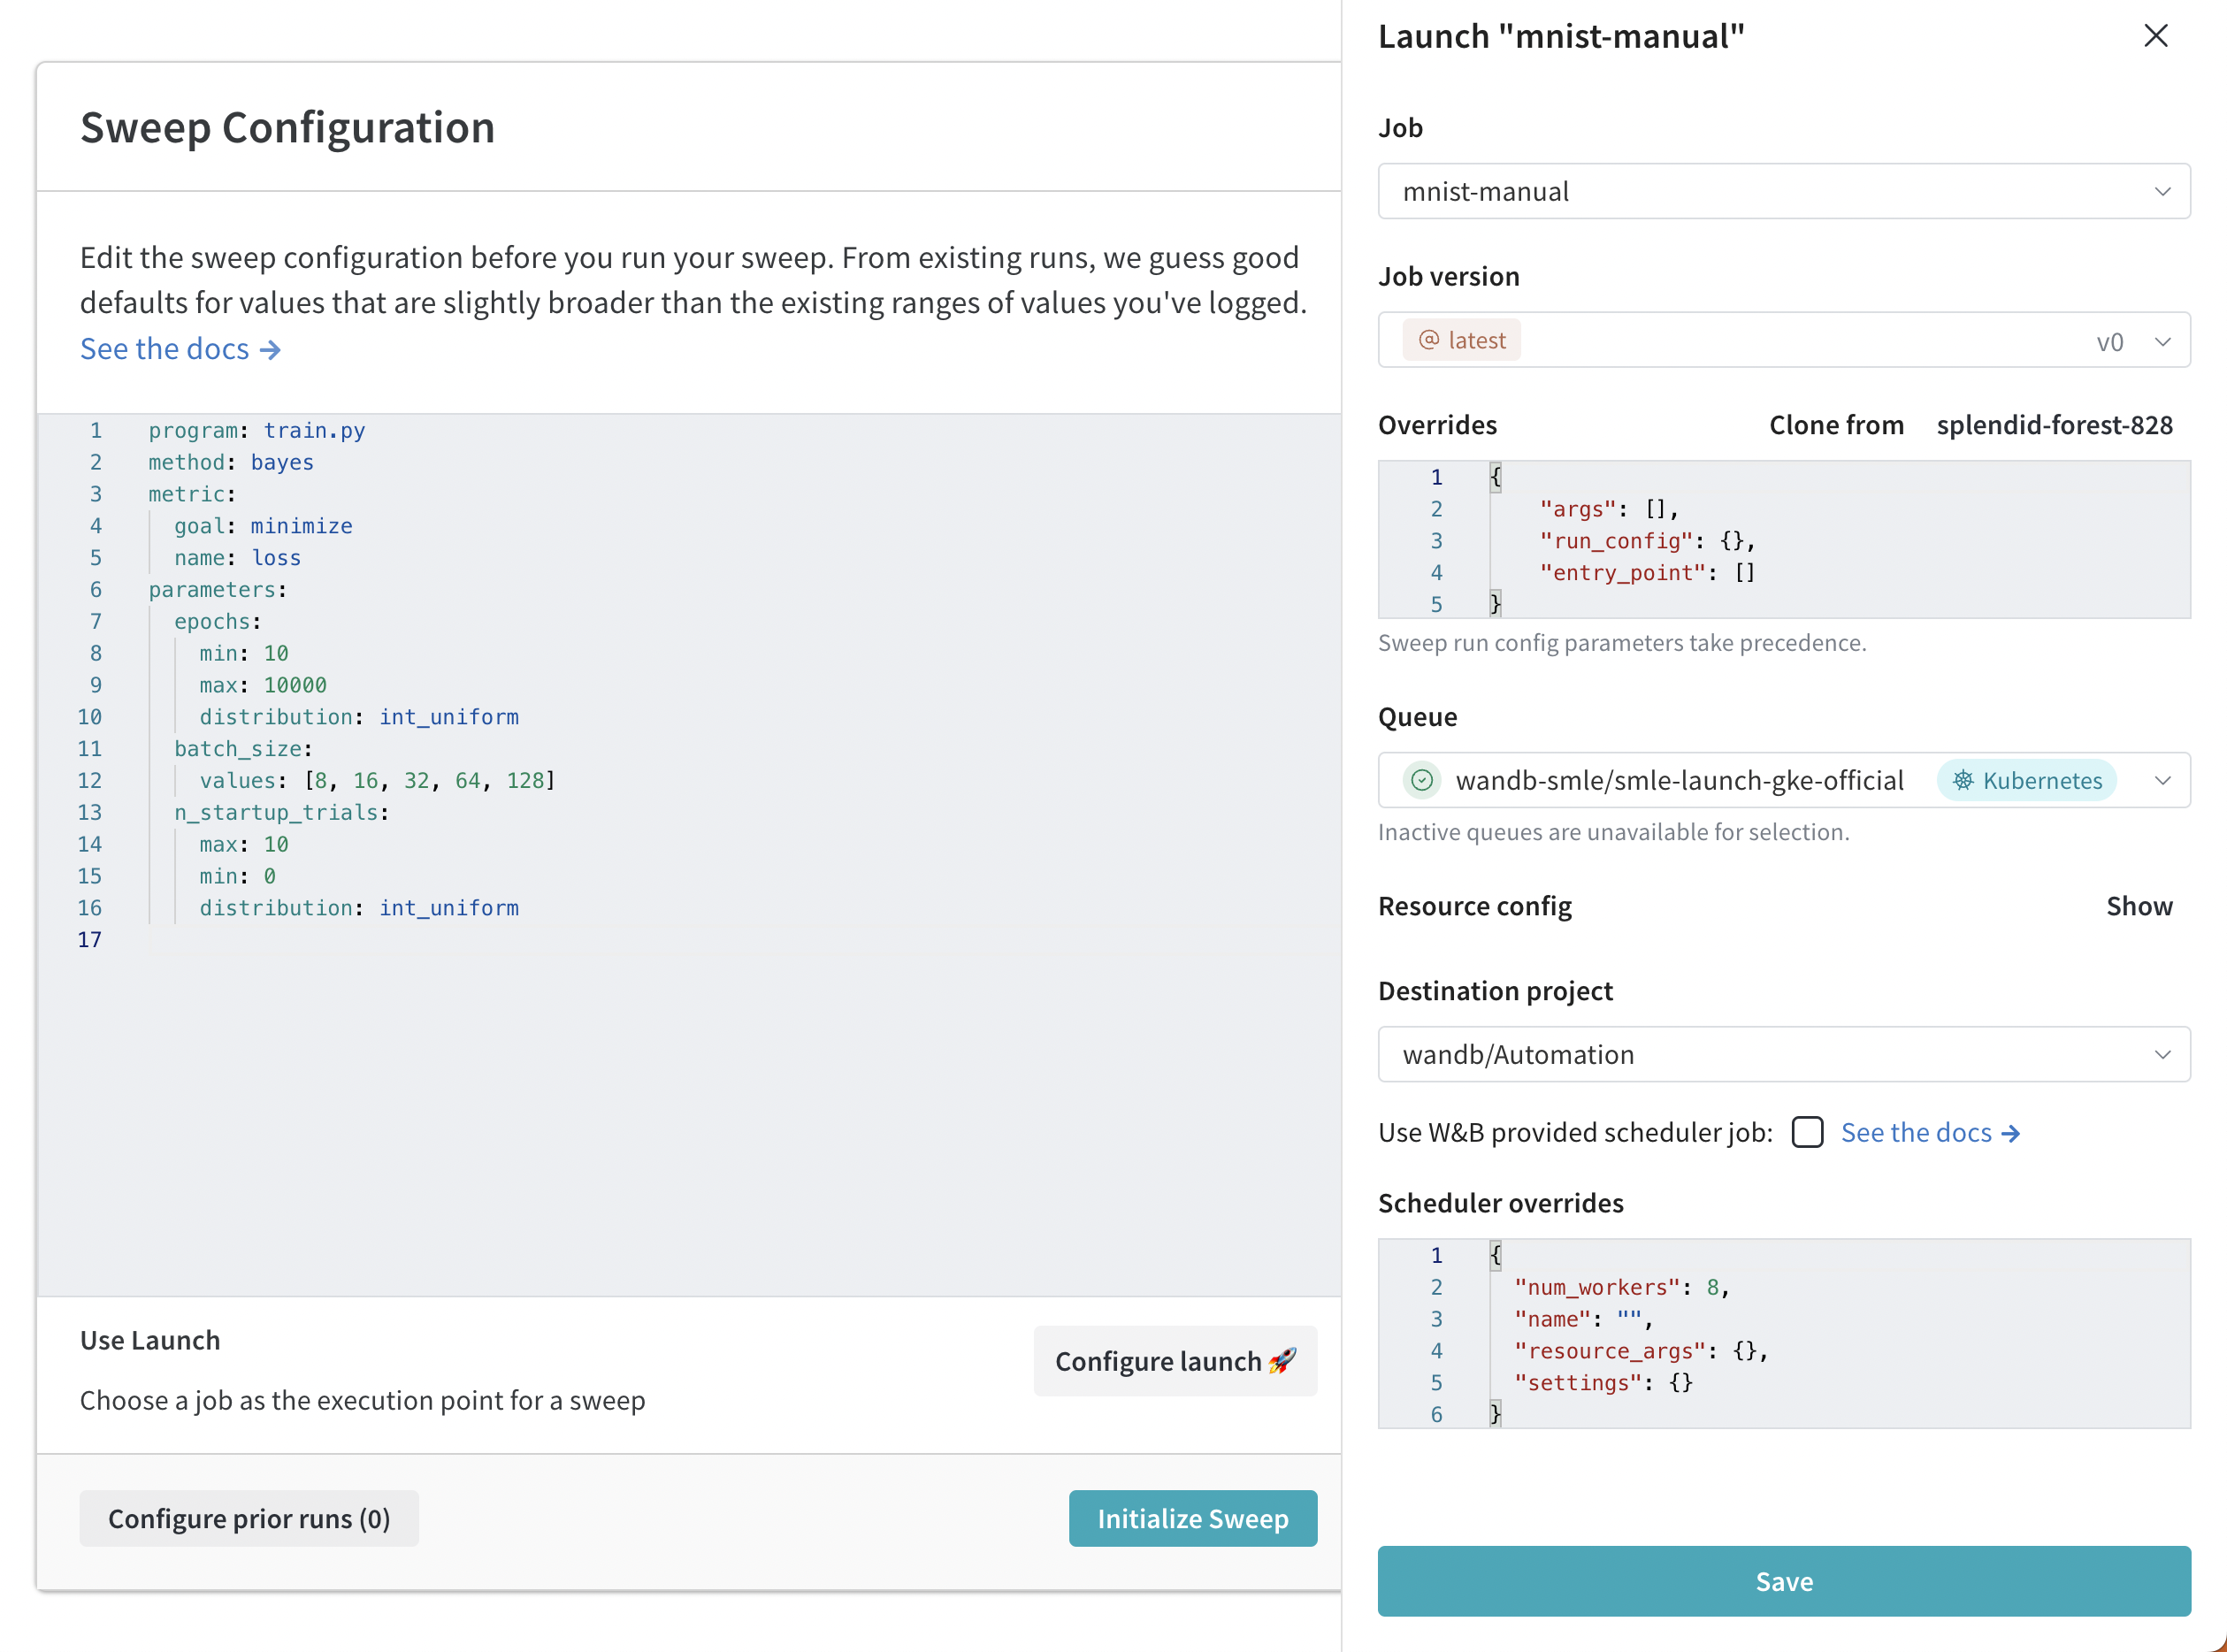Click line 17 in sweep config editor

(x=600, y=940)
